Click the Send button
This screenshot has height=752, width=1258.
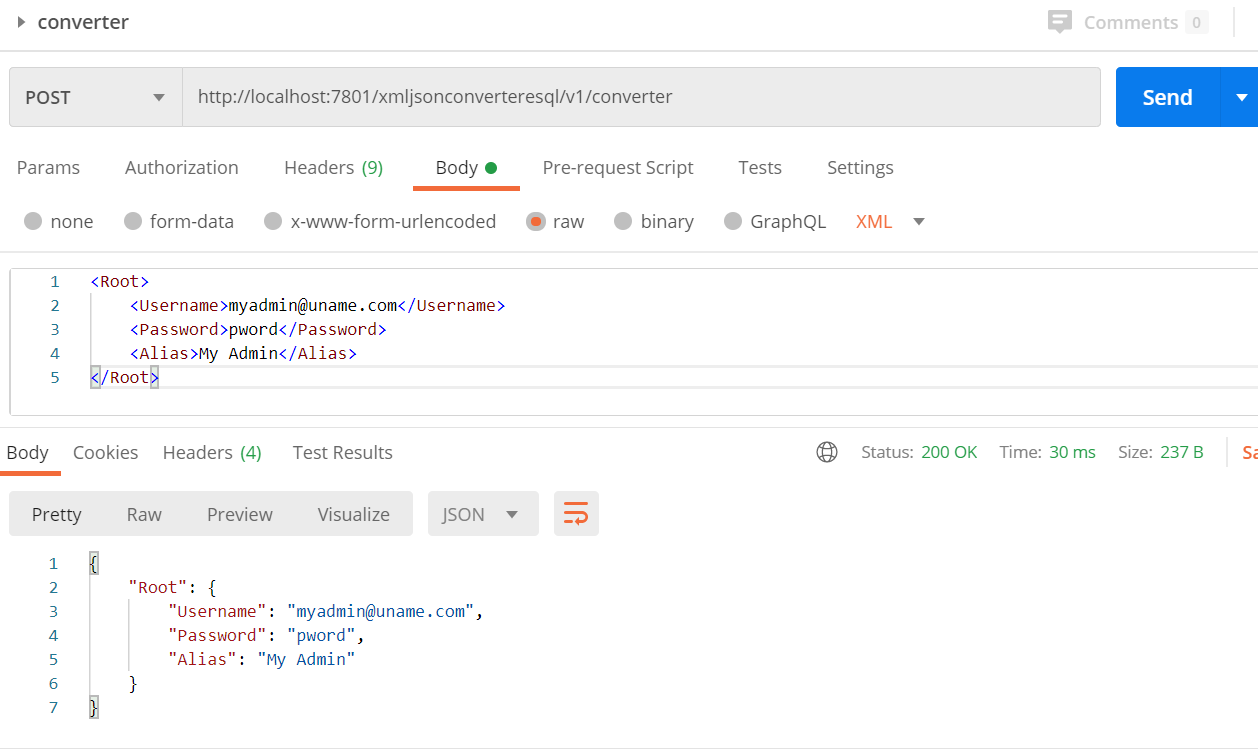tap(1166, 97)
